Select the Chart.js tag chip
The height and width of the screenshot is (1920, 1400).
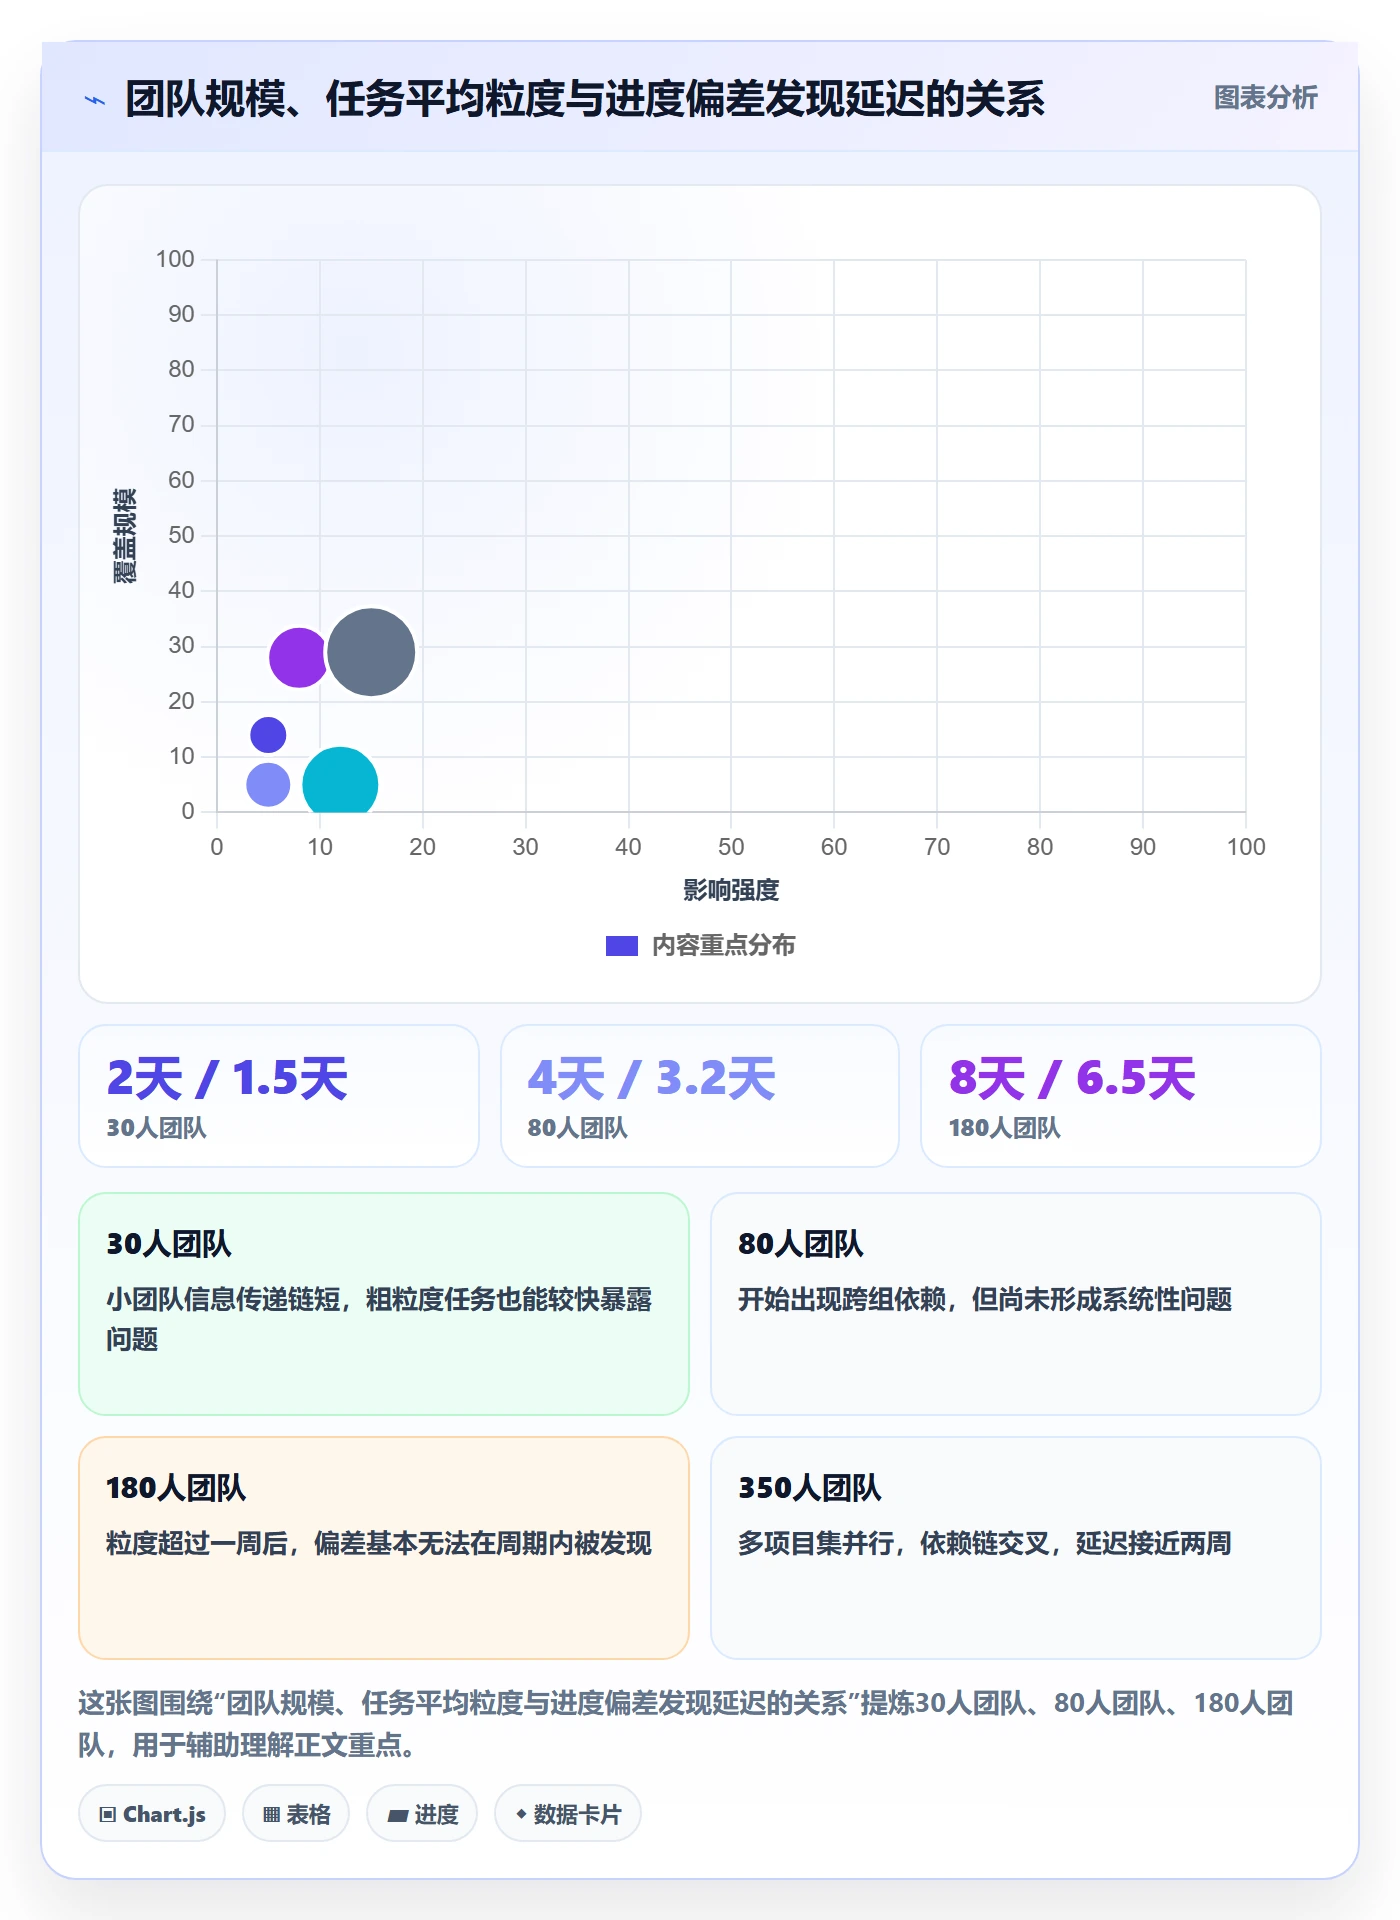152,1814
